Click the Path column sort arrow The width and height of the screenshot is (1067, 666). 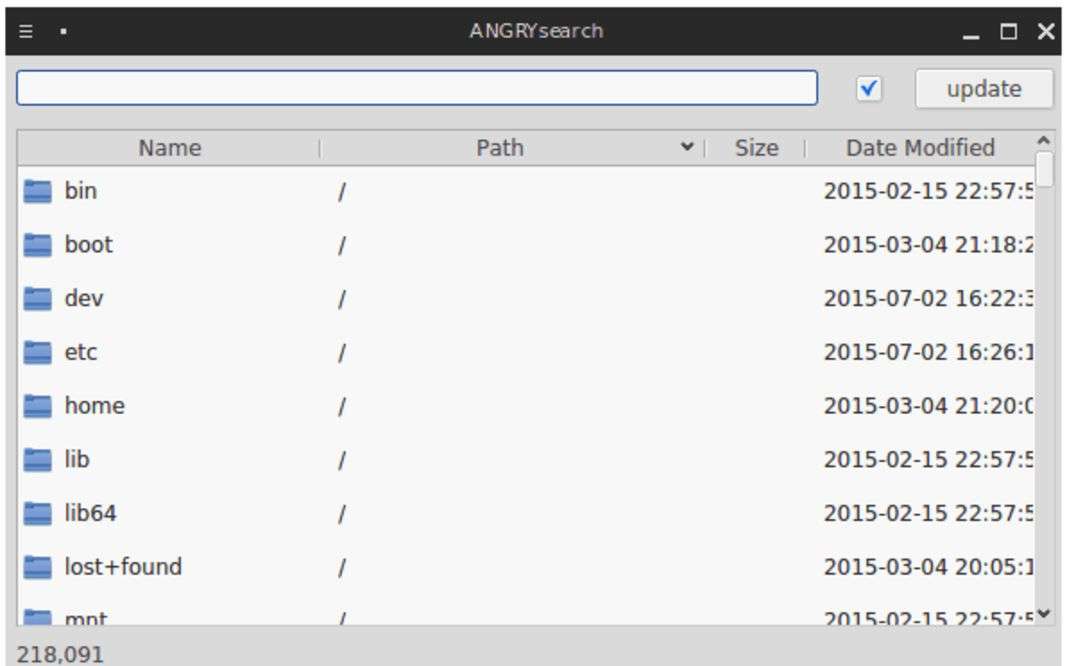tap(687, 148)
